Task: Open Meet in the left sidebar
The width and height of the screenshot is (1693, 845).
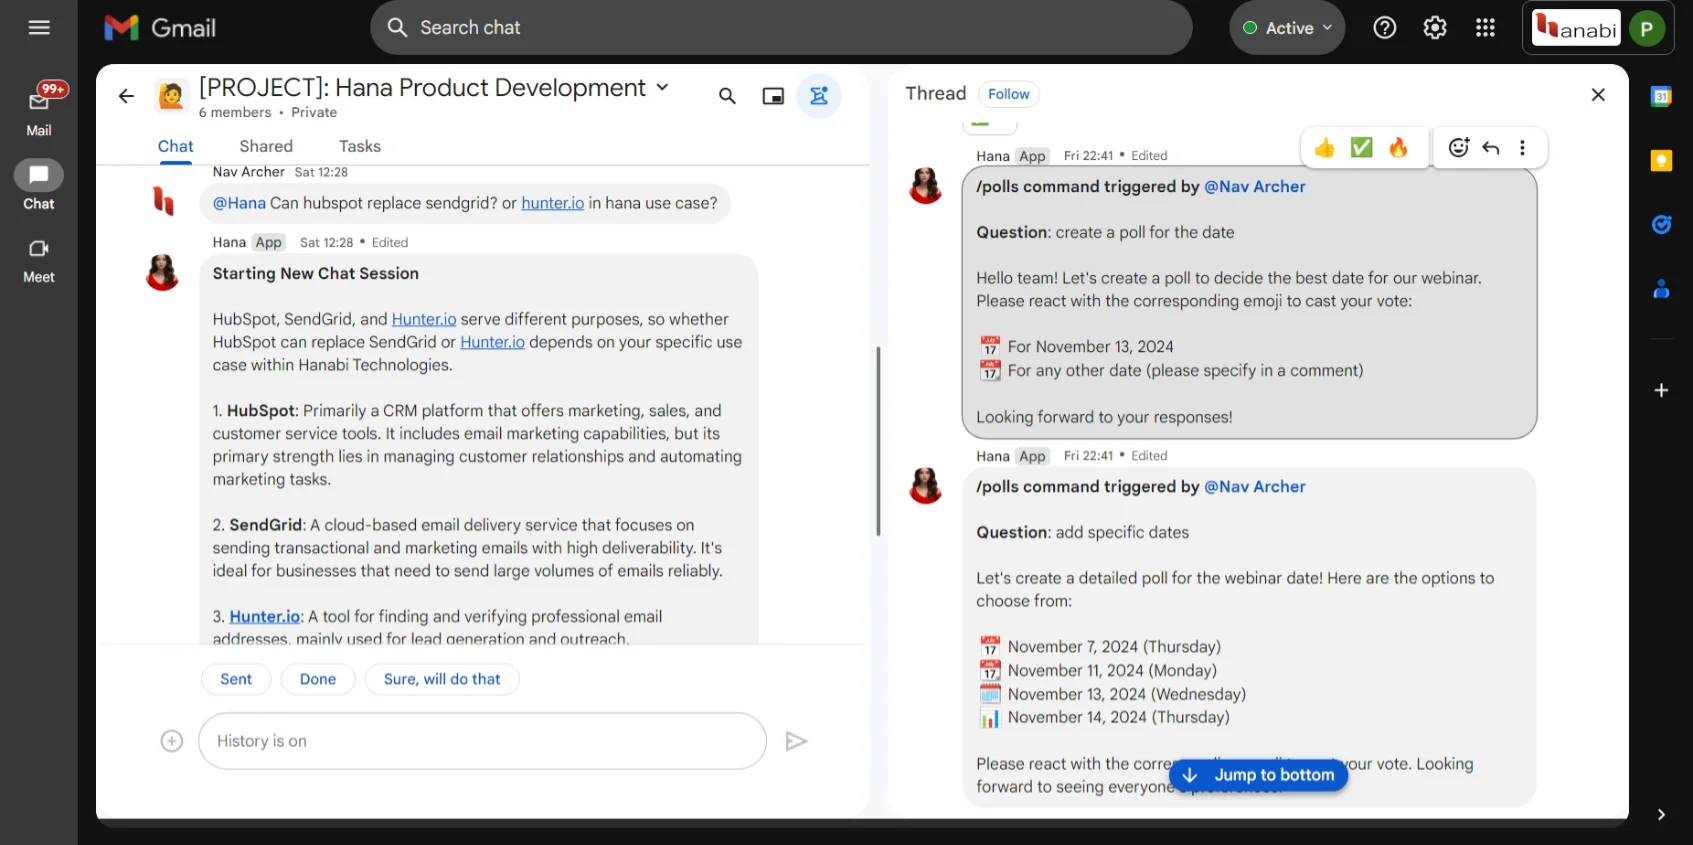Action: 39,260
